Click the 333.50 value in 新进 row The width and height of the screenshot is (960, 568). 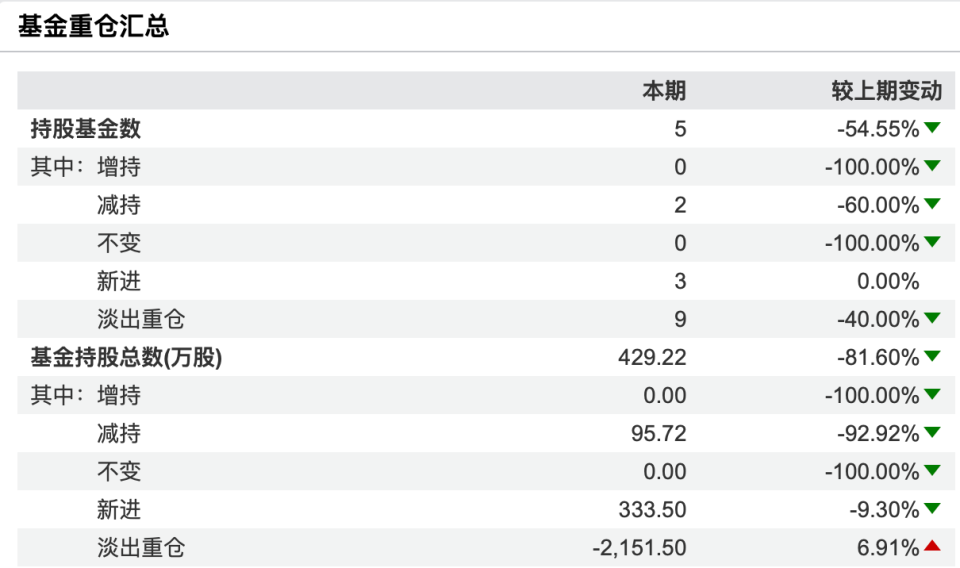pos(653,509)
